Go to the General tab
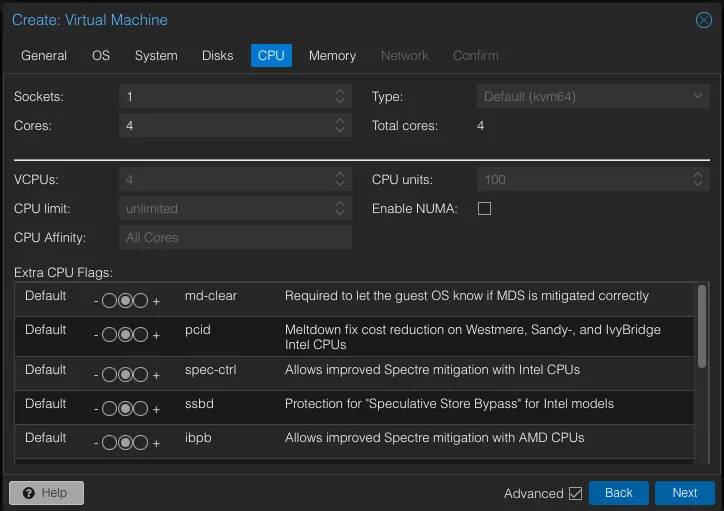 click(x=44, y=55)
